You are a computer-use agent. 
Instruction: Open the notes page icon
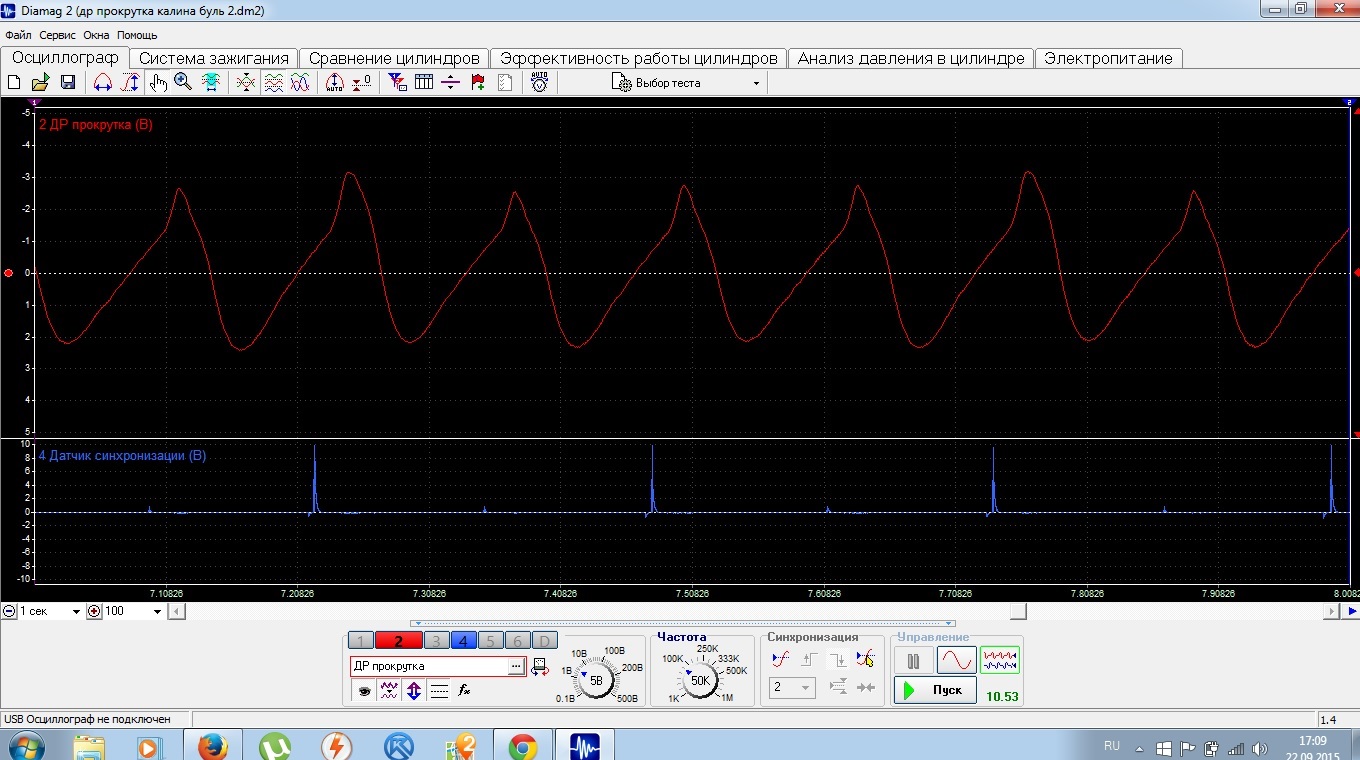point(505,83)
